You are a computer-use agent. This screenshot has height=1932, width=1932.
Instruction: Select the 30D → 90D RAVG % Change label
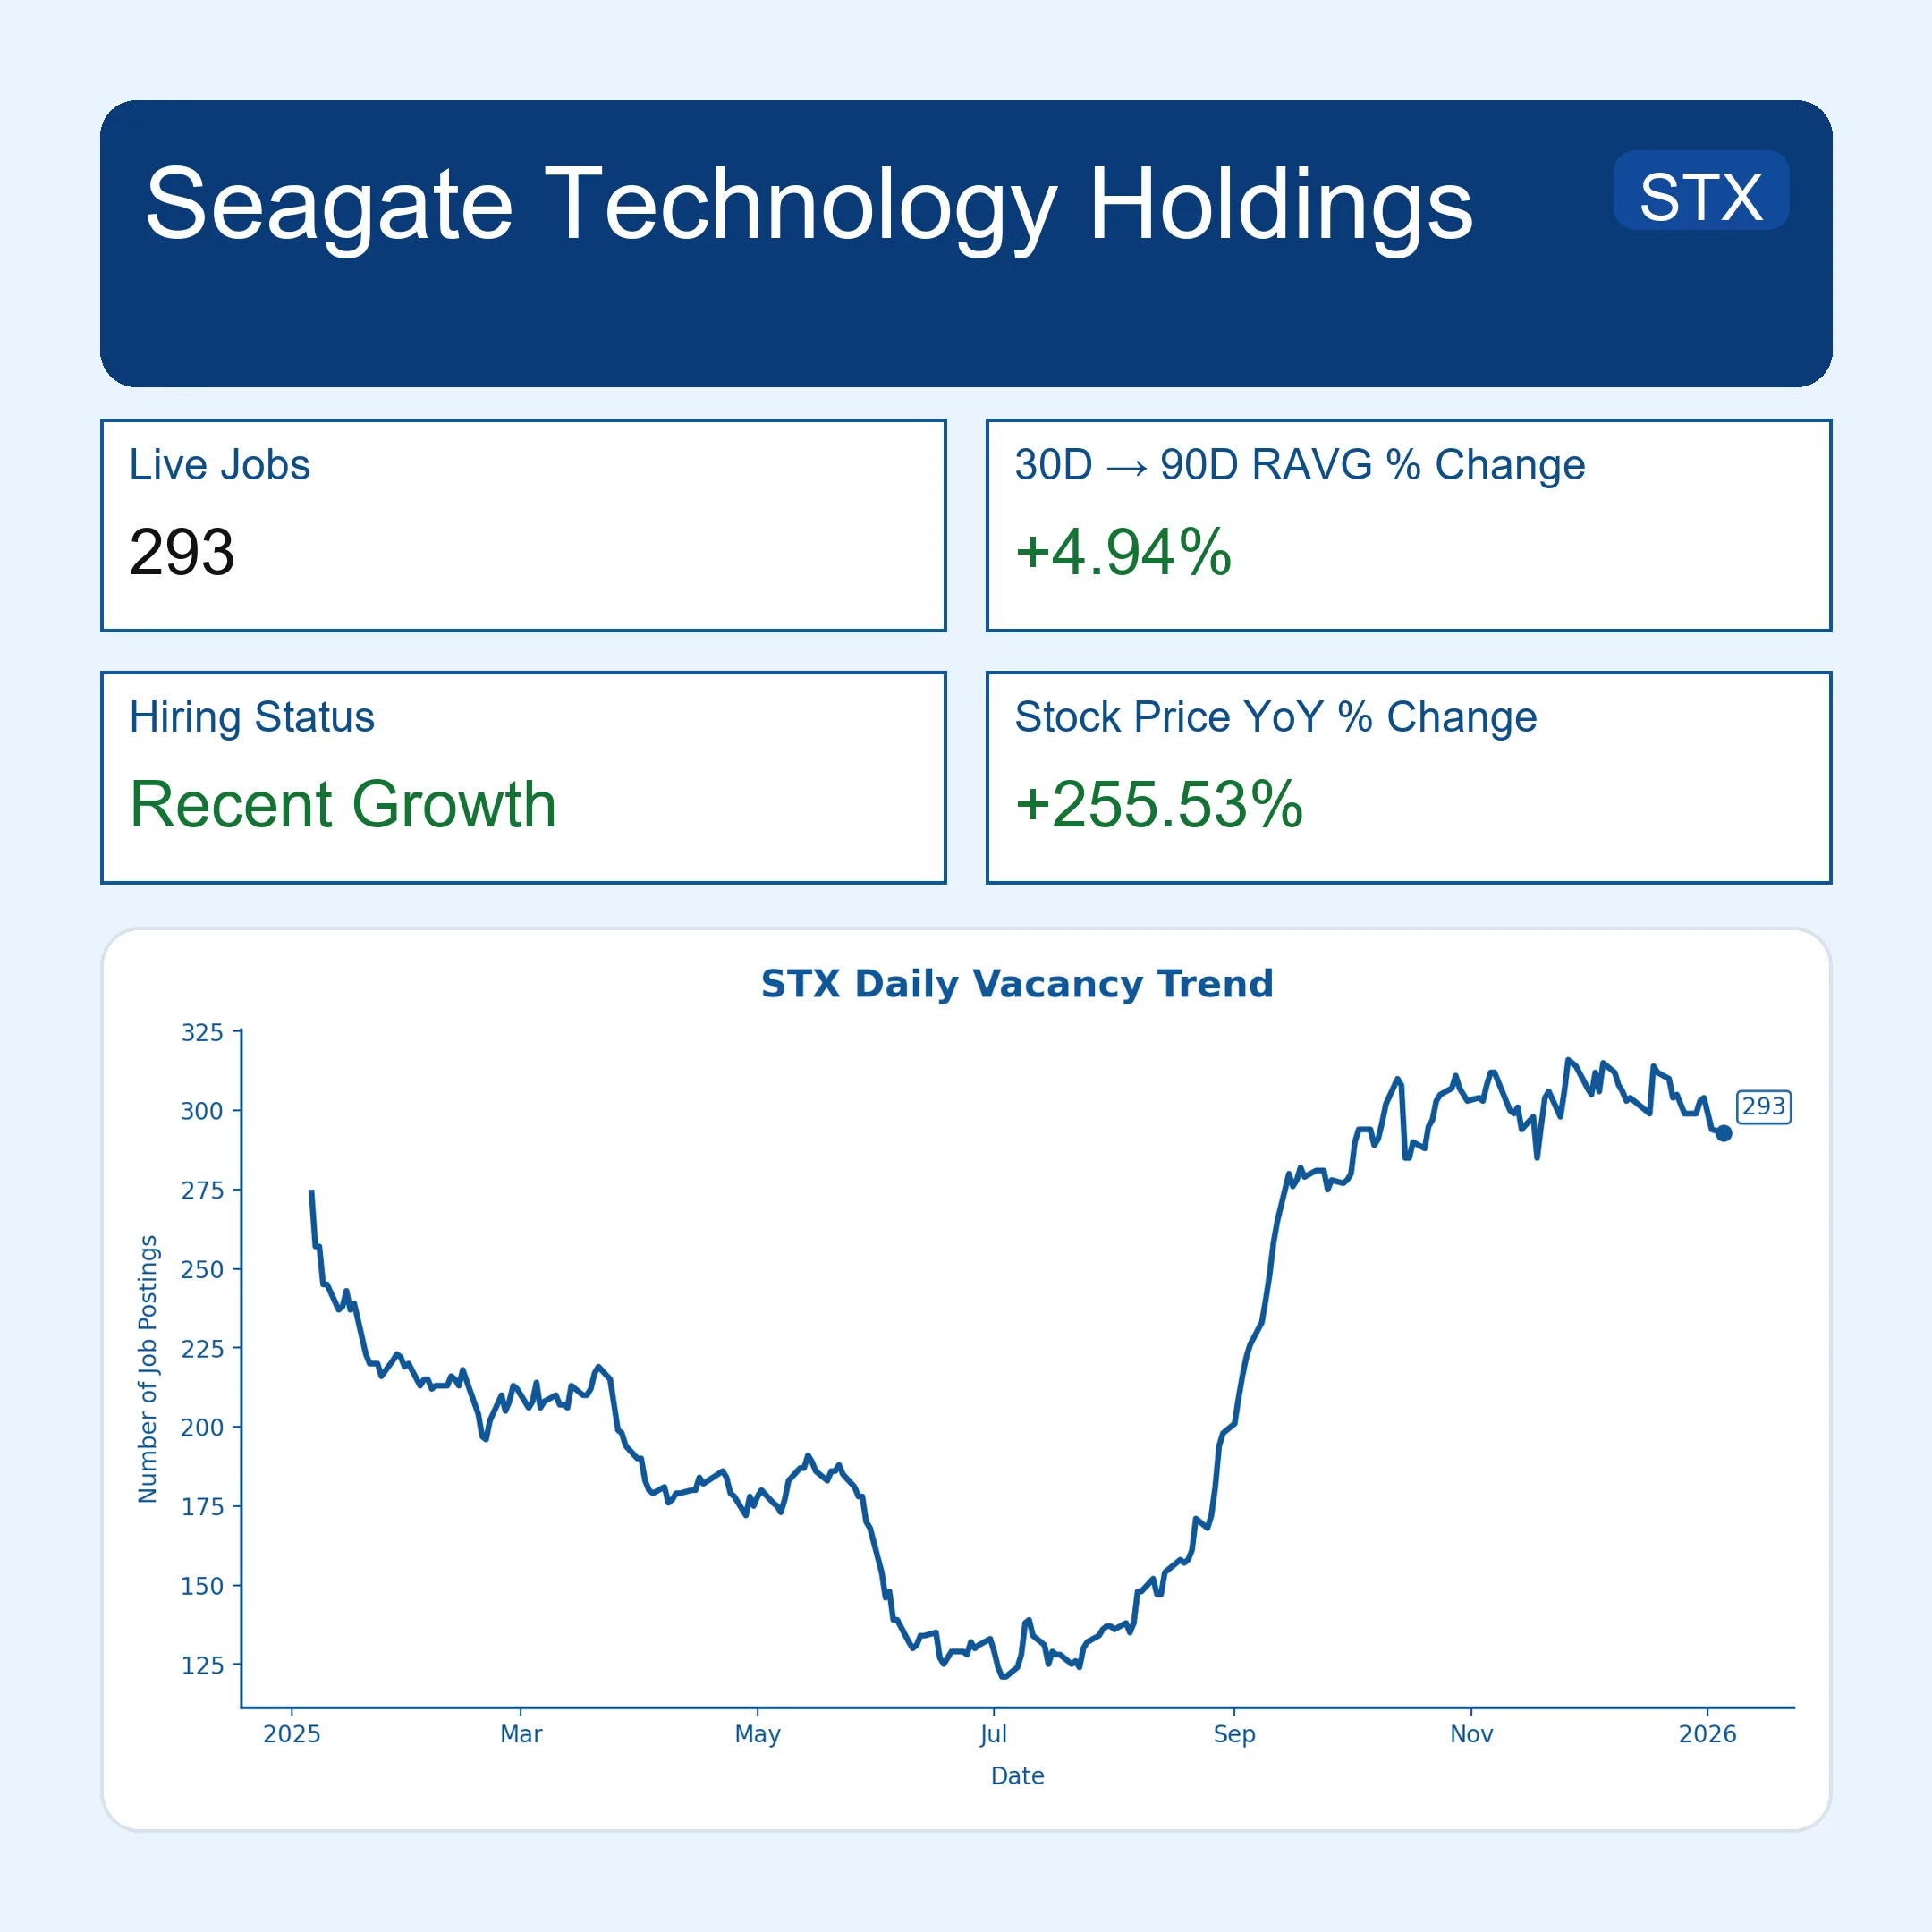1299,465
